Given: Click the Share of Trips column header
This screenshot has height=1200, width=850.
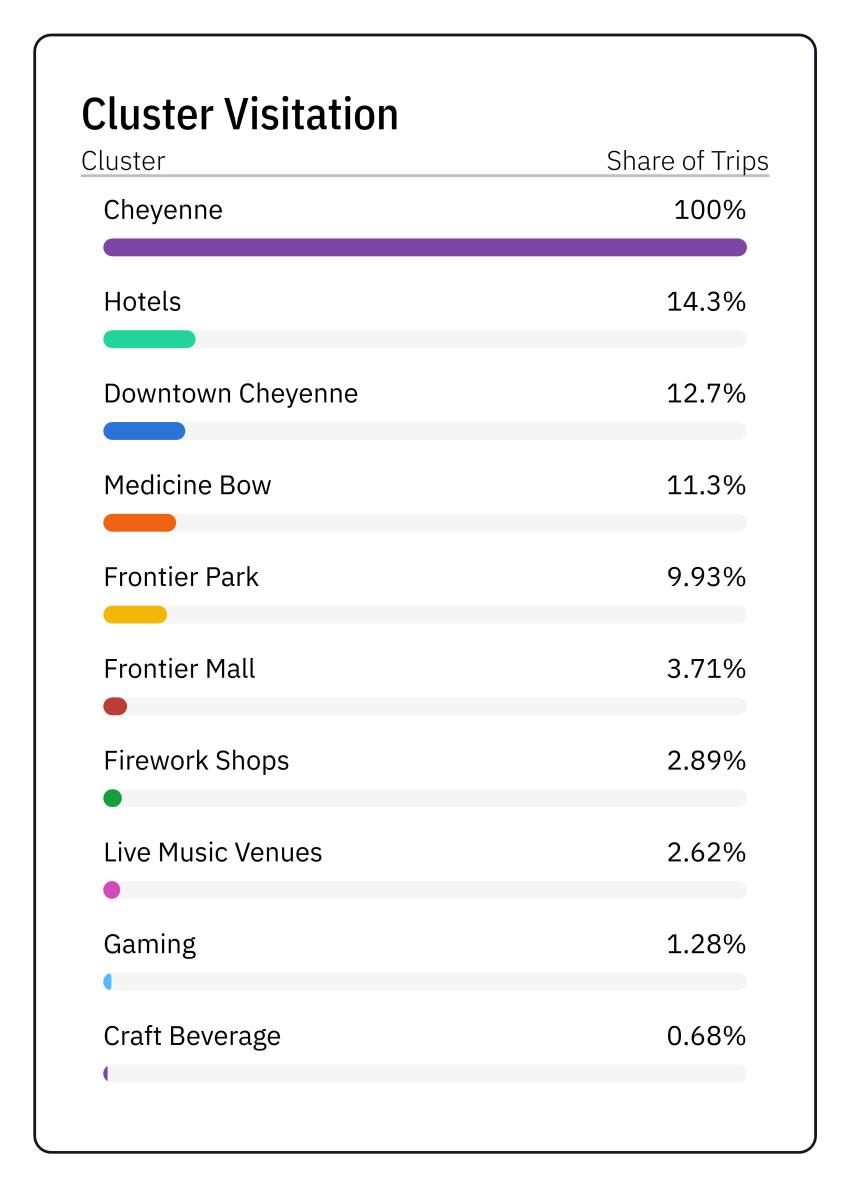Looking at the screenshot, I should click(687, 161).
